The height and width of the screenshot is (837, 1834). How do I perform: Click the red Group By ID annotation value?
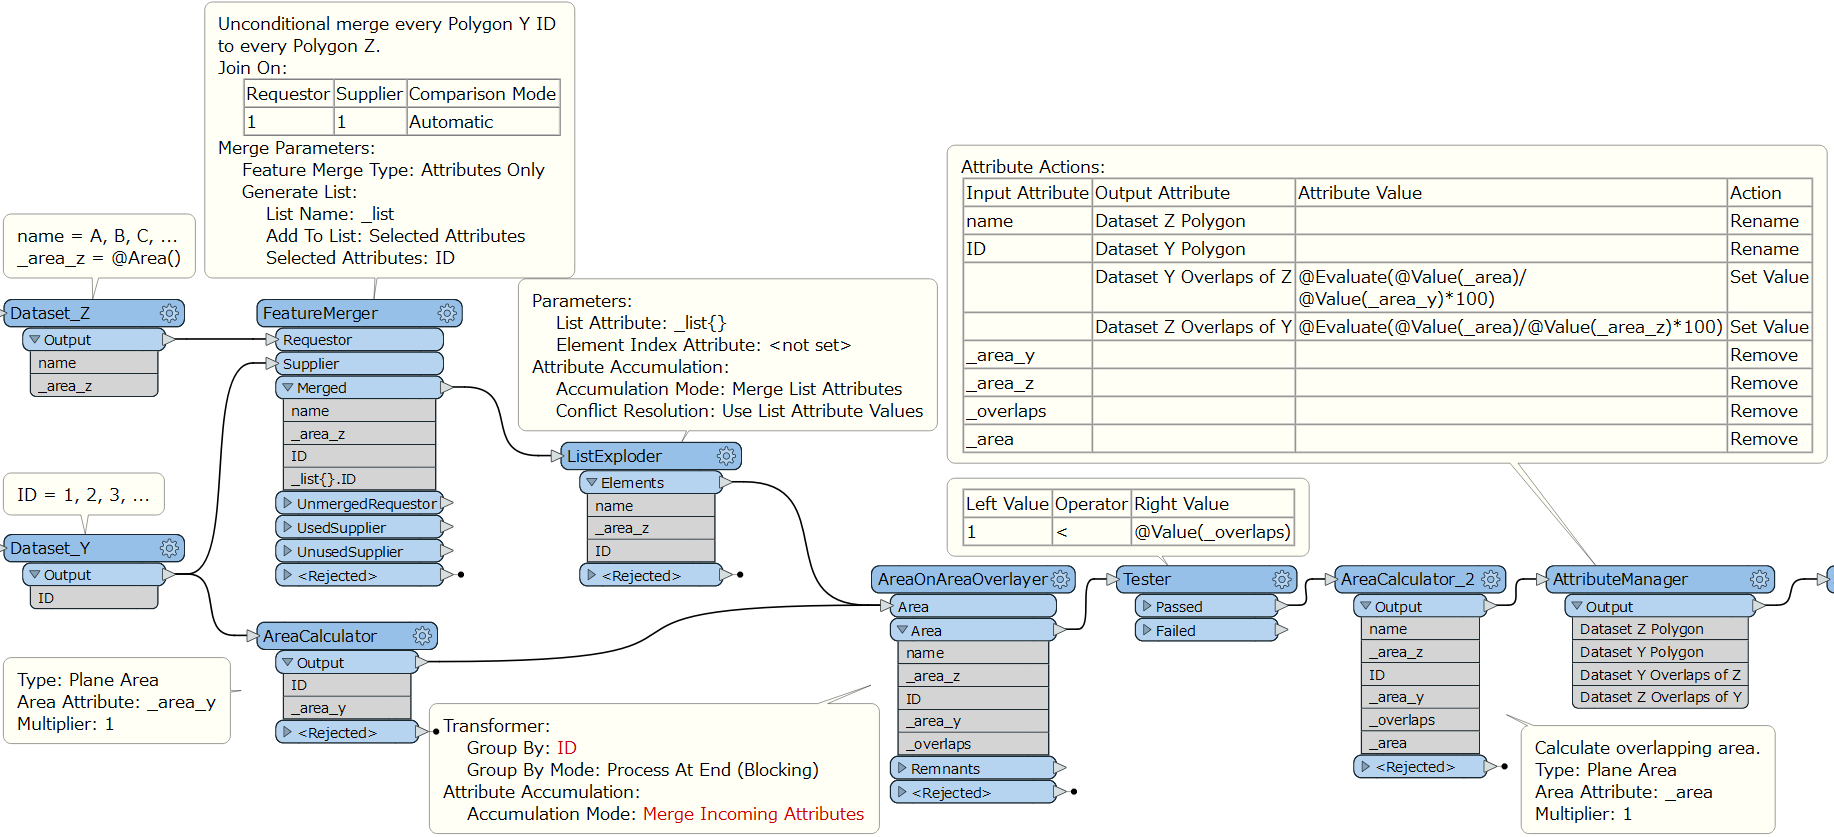(567, 748)
